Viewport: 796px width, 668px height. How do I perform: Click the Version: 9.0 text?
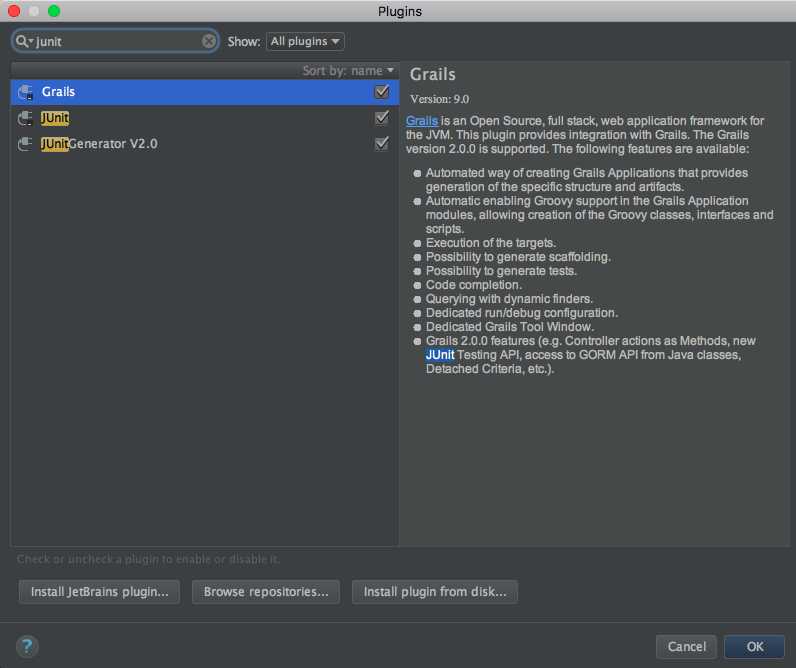440,99
